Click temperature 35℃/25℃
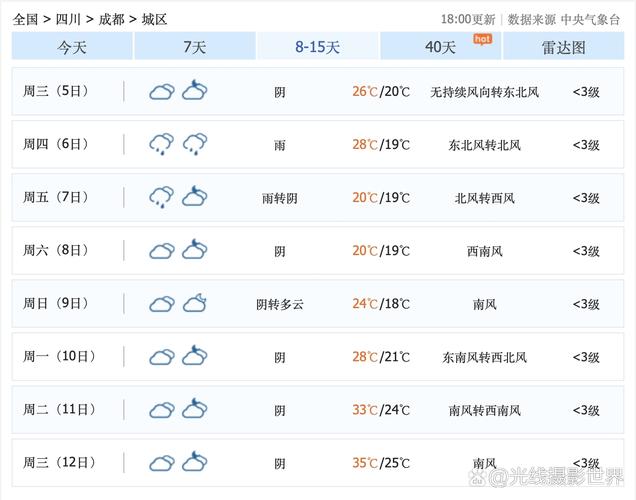 click(x=381, y=464)
